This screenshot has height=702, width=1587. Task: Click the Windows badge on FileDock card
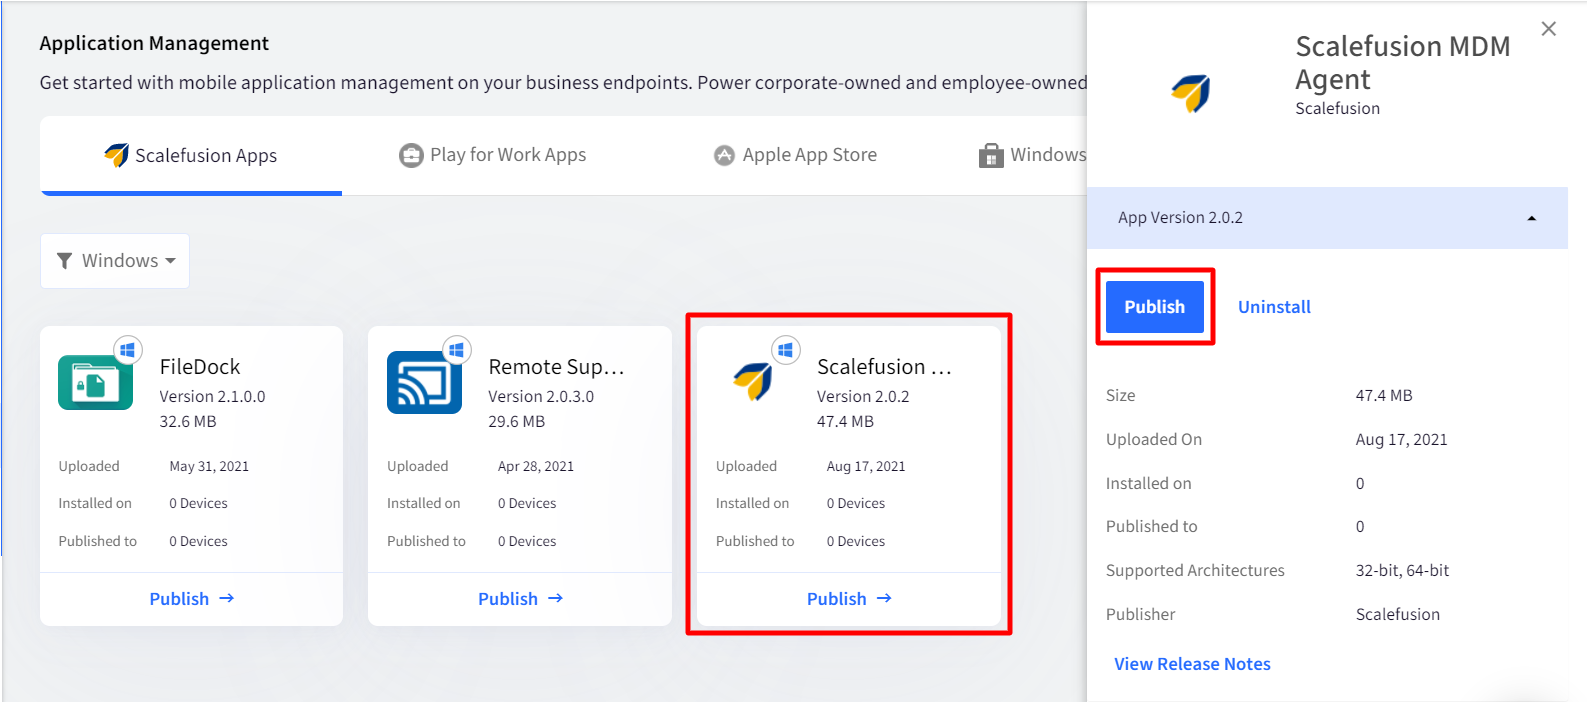pyautogui.click(x=127, y=350)
